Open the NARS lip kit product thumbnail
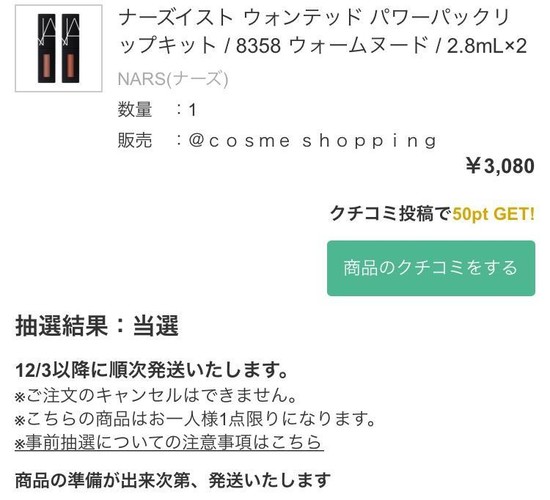 (x=59, y=48)
